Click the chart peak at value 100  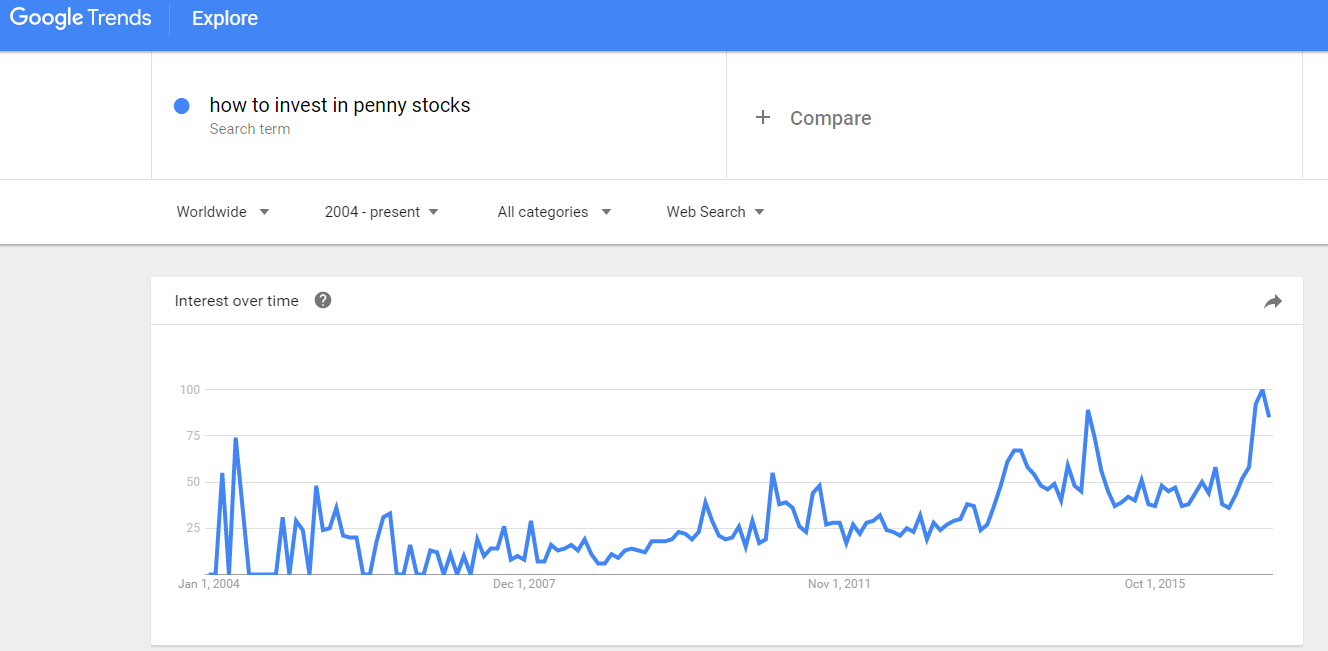[1262, 390]
